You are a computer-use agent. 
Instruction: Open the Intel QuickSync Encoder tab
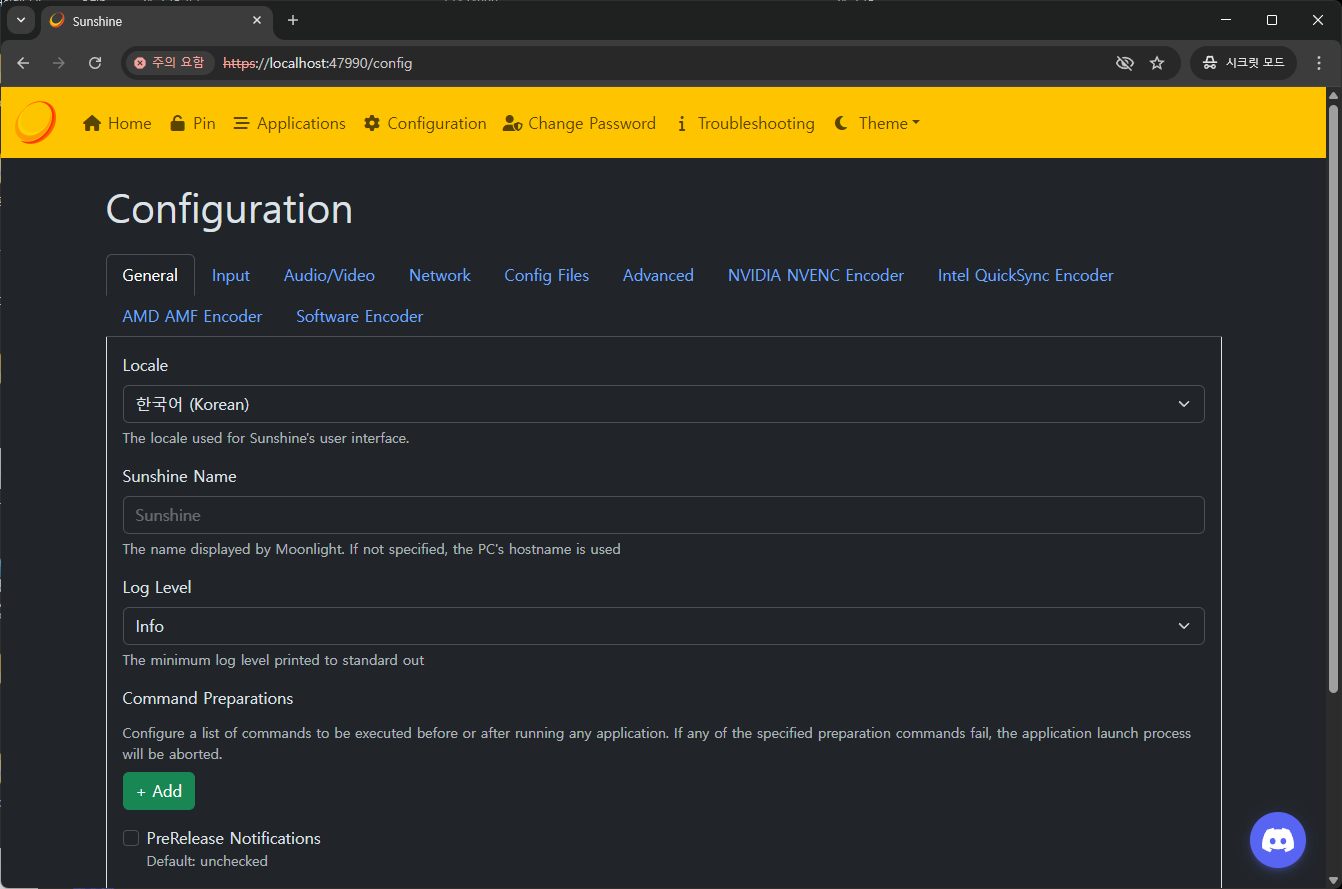click(x=1025, y=275)
